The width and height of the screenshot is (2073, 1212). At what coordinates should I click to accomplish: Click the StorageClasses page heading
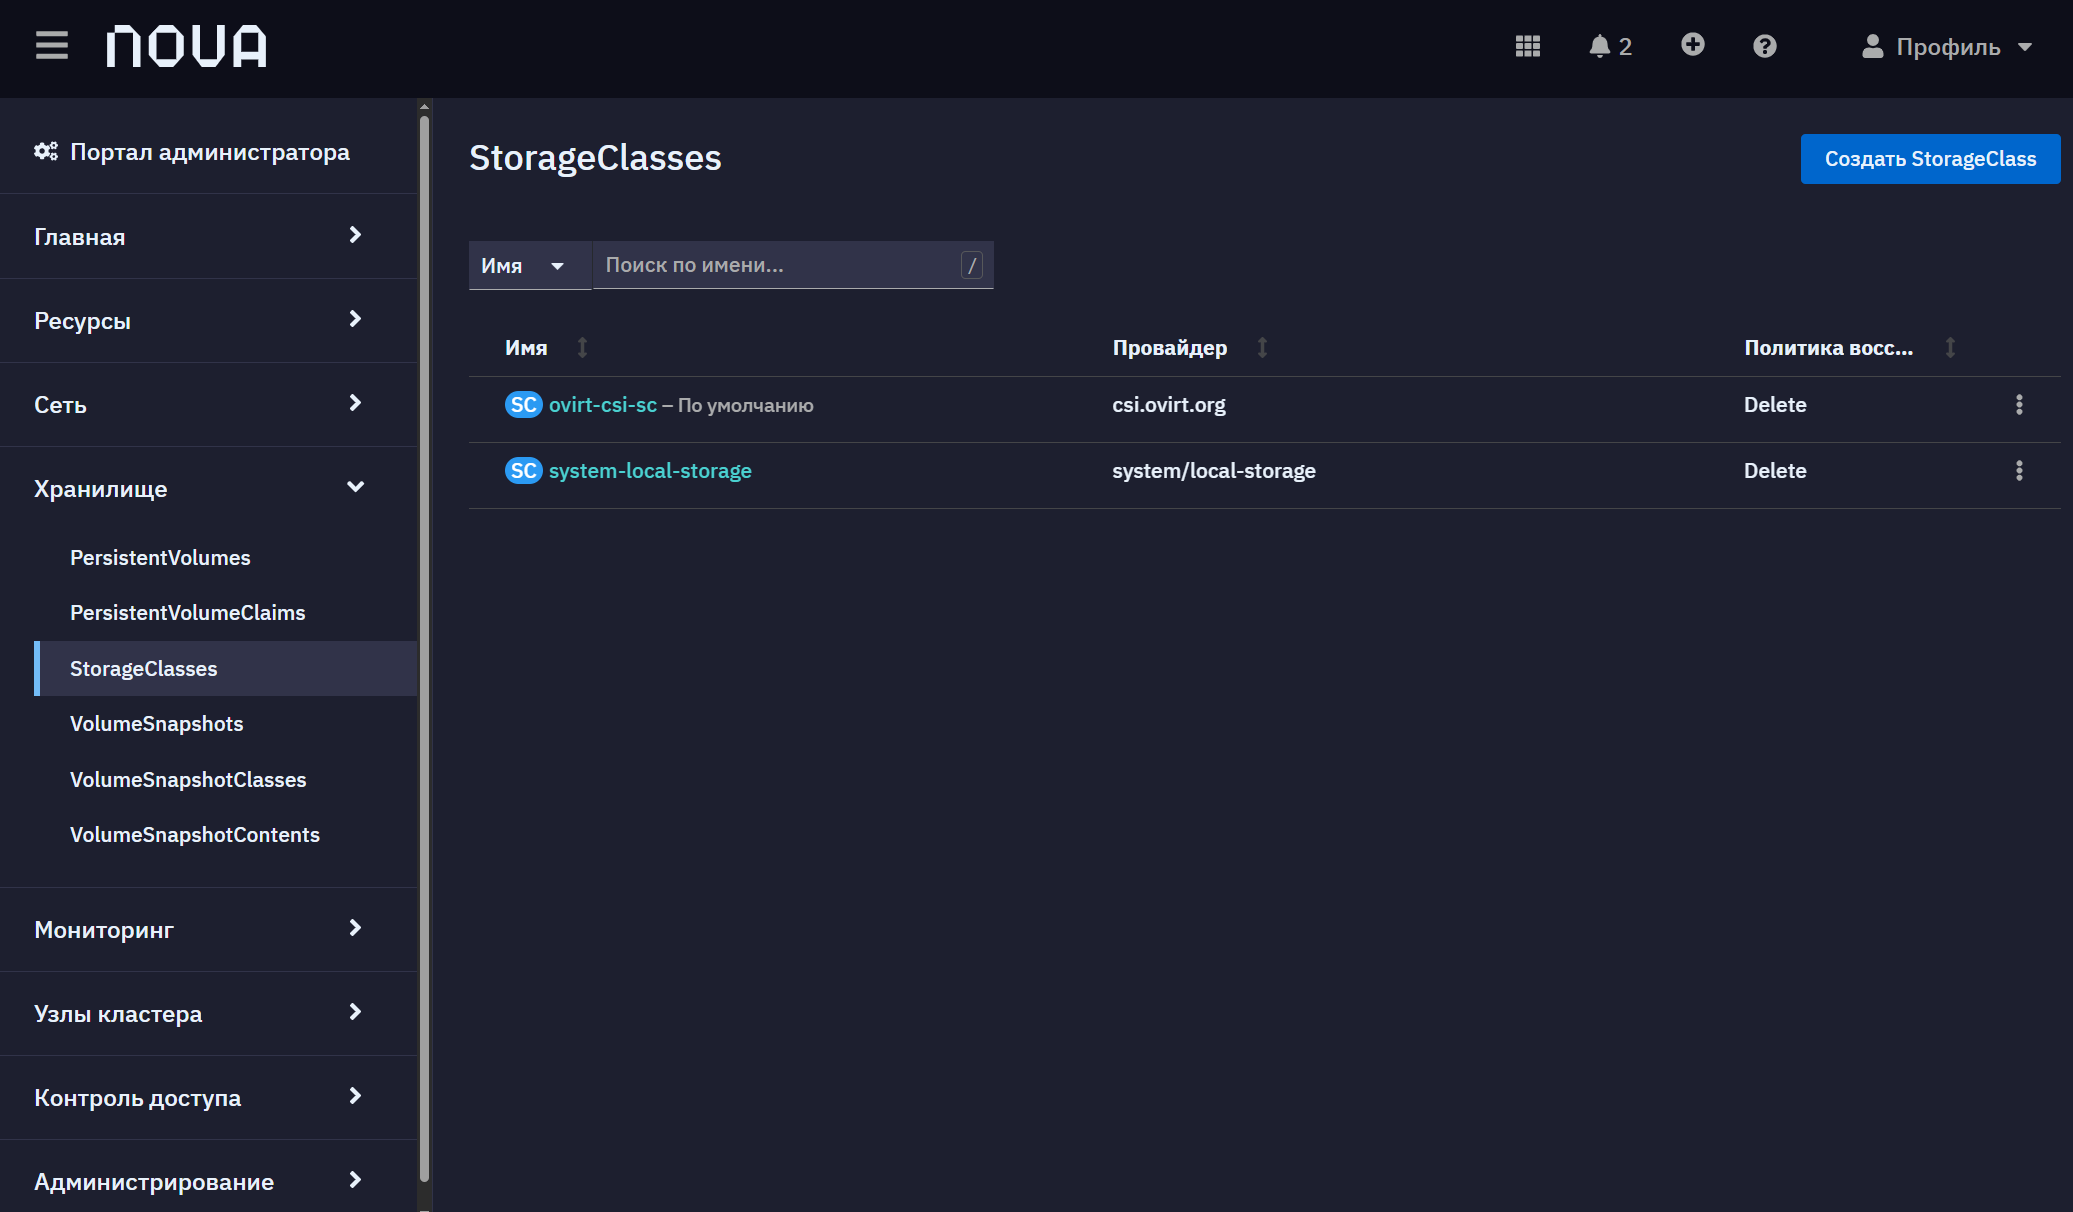[x=595, y=158]
